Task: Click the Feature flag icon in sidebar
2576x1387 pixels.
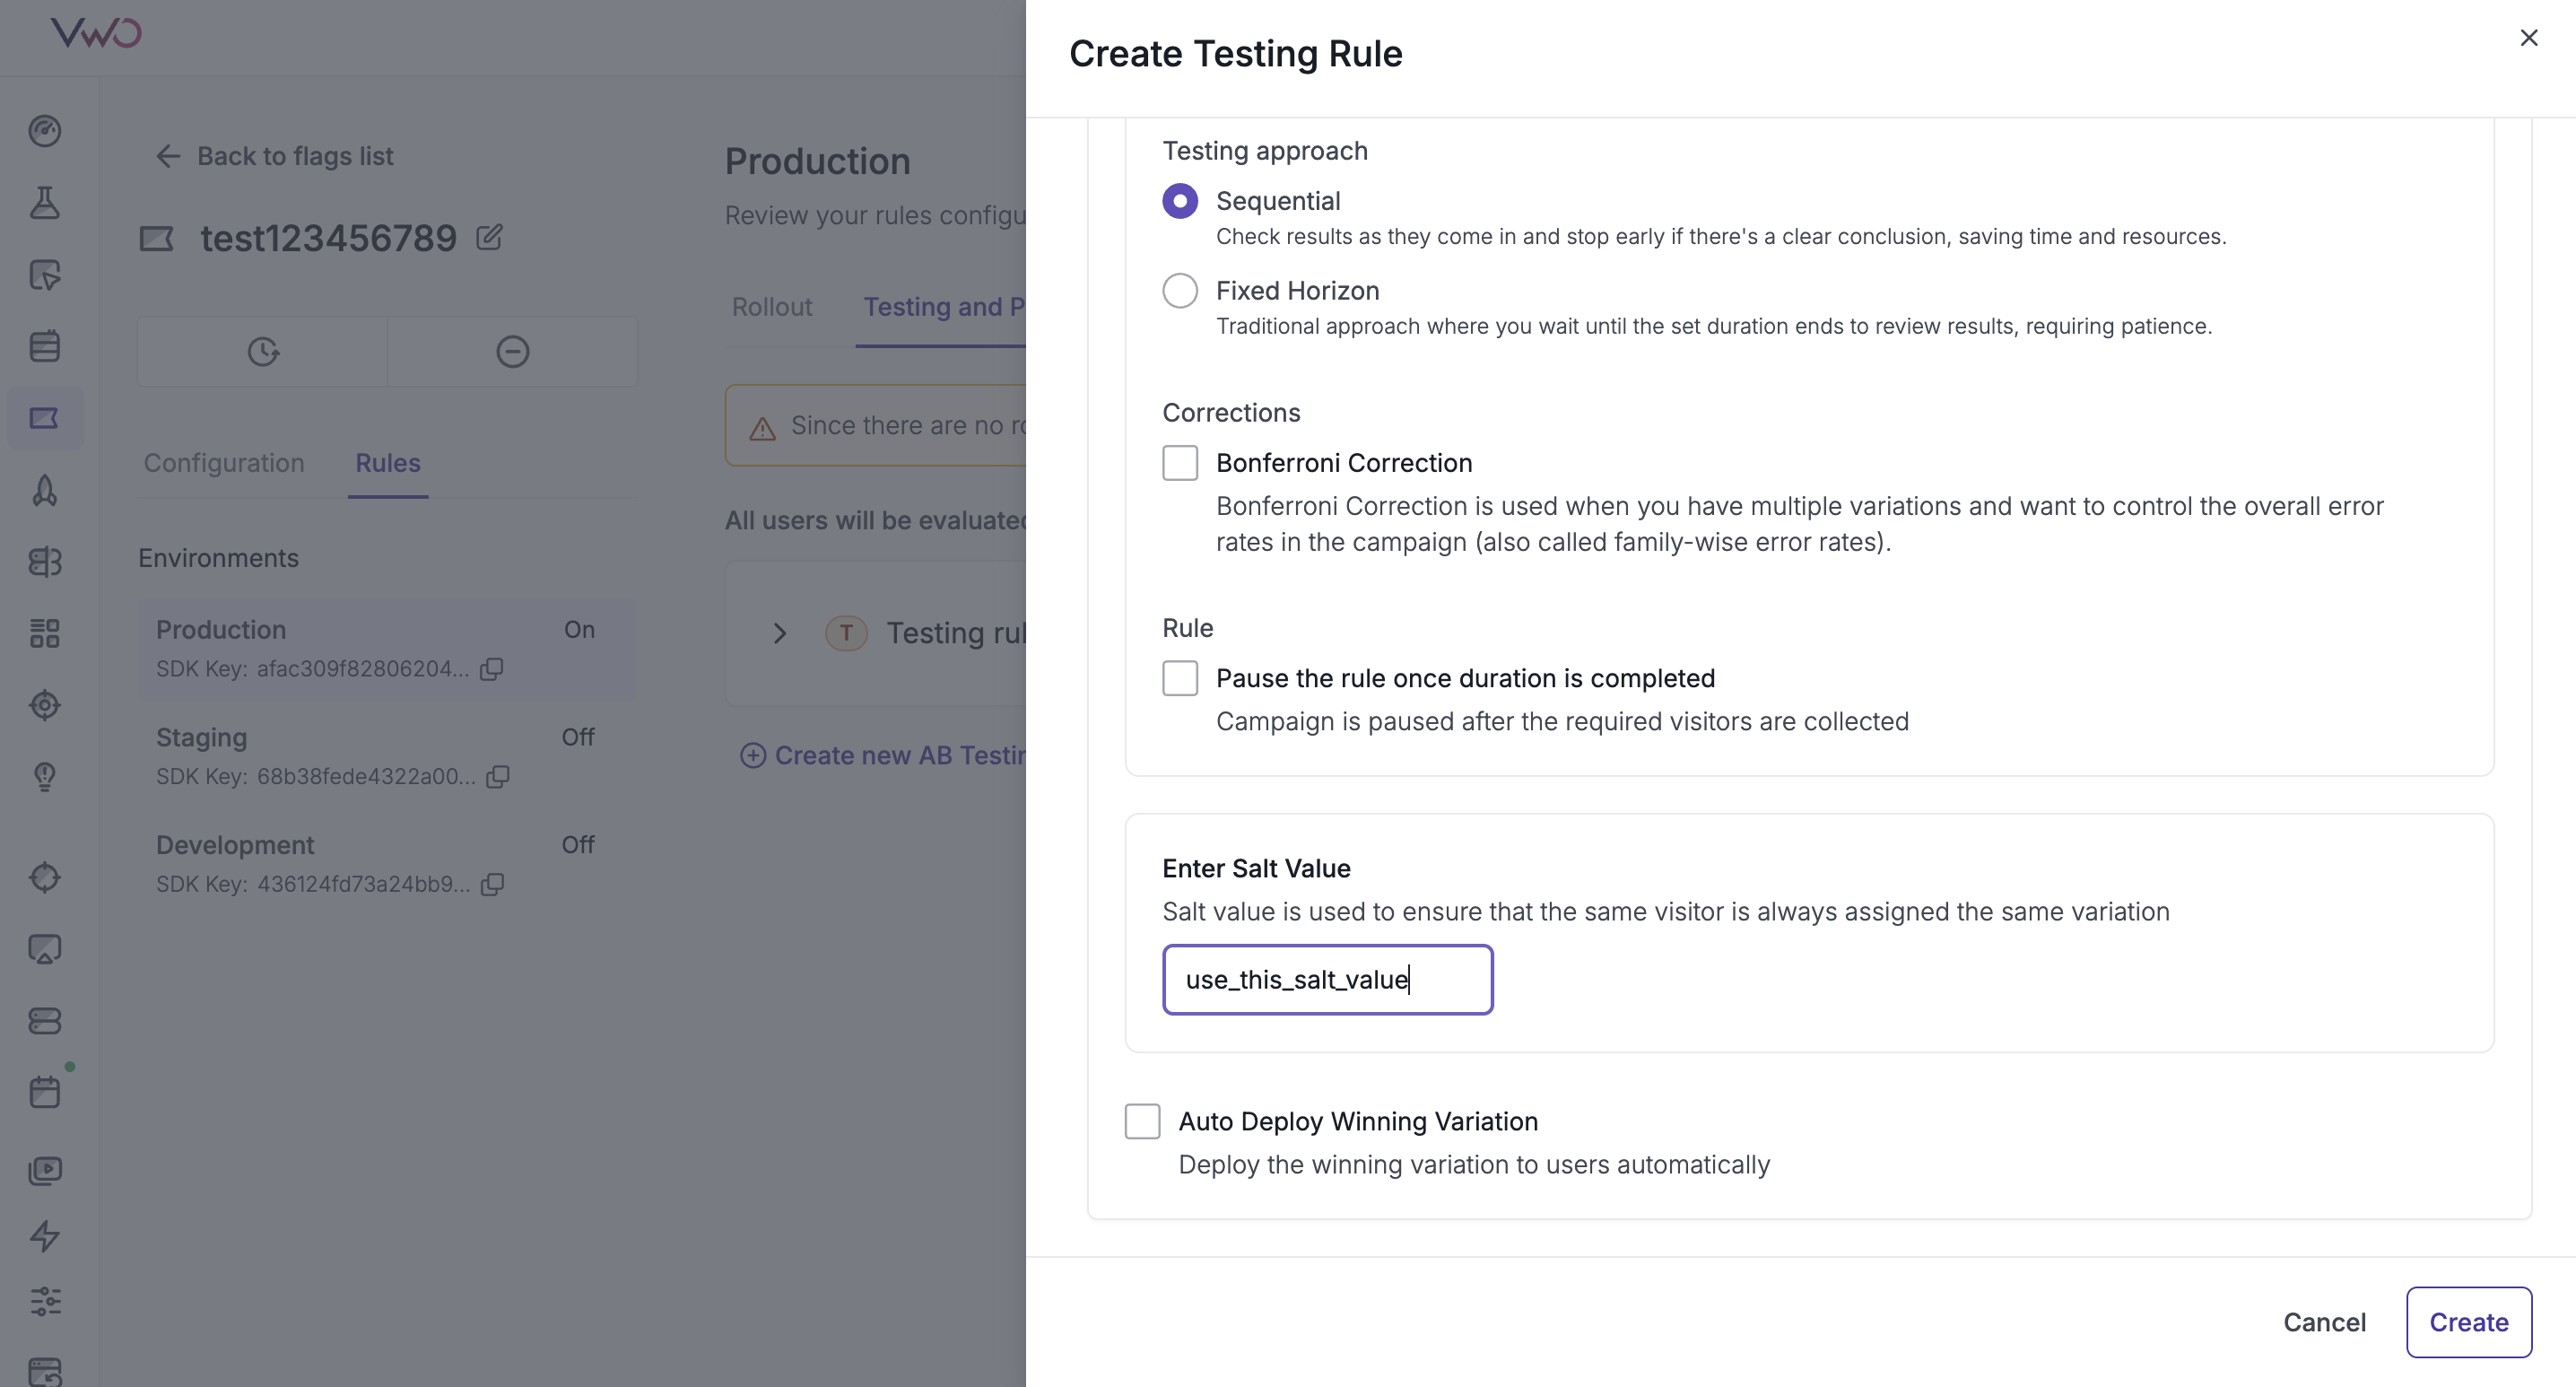Action: coord(45,418)
